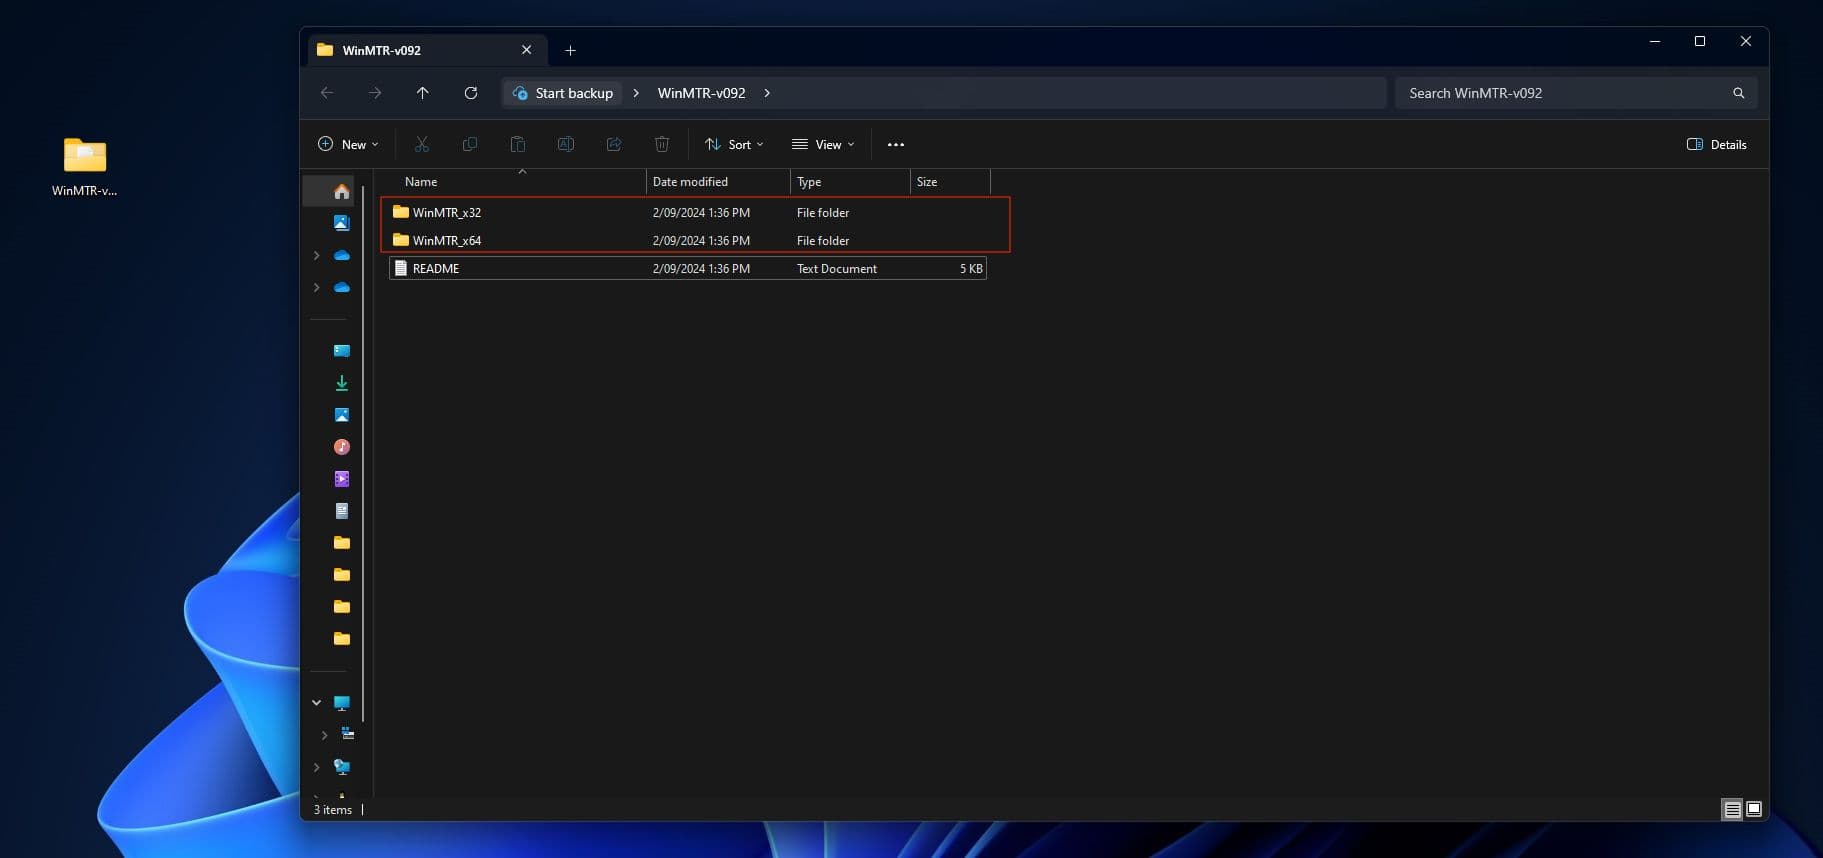Open the See more ellipsis menu
The width and height of the screenshot is (1823, 858).
(x=896, y=145)
